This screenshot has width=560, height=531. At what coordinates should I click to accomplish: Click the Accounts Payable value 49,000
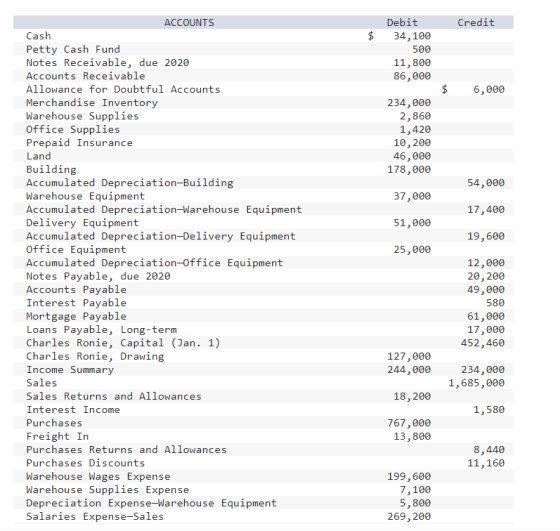click(486, 290)
